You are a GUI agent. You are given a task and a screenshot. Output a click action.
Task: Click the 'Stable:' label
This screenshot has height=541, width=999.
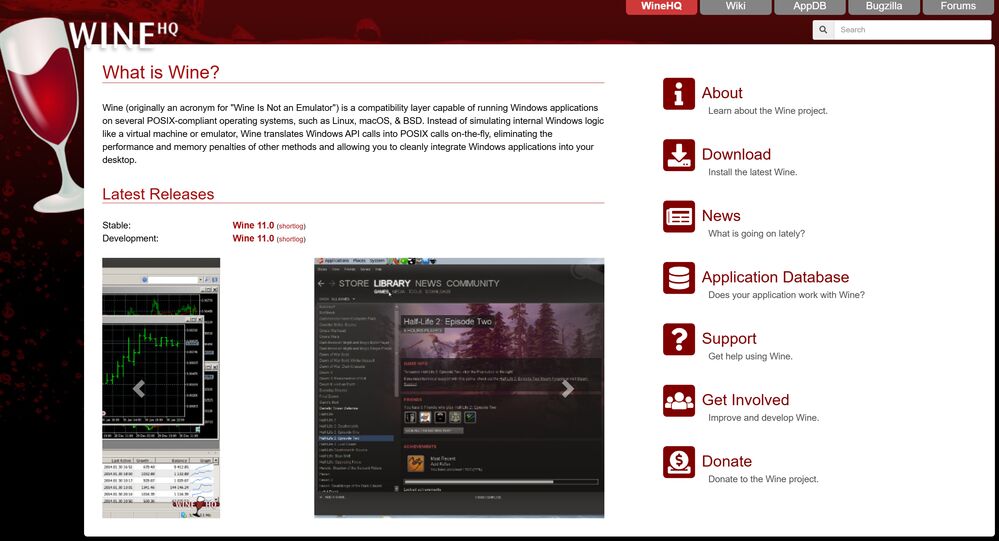pyautogui.click(x=116, y=226)
